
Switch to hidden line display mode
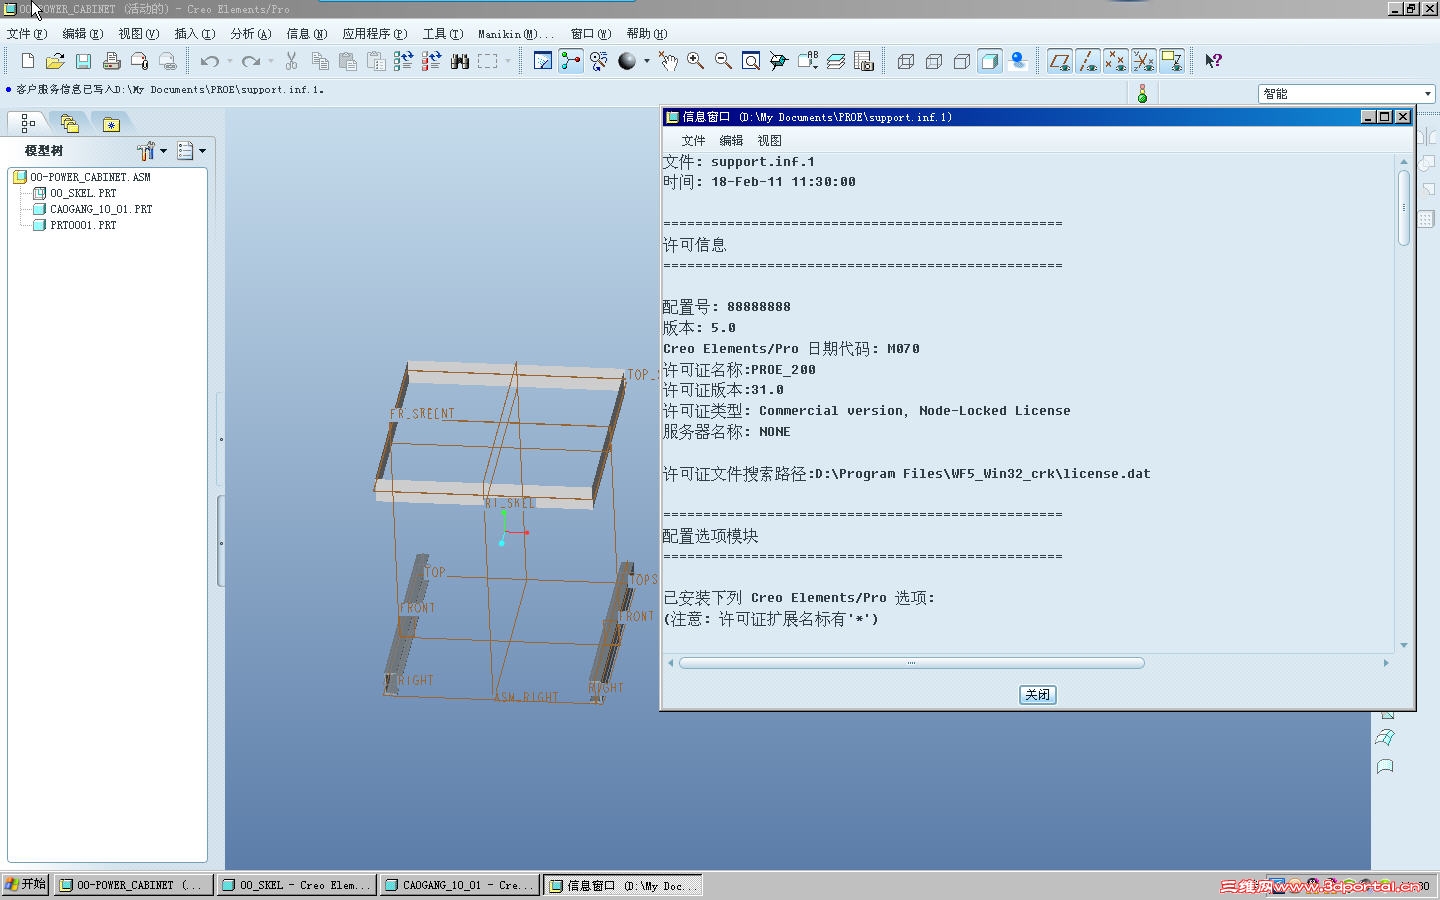[934, 61]
